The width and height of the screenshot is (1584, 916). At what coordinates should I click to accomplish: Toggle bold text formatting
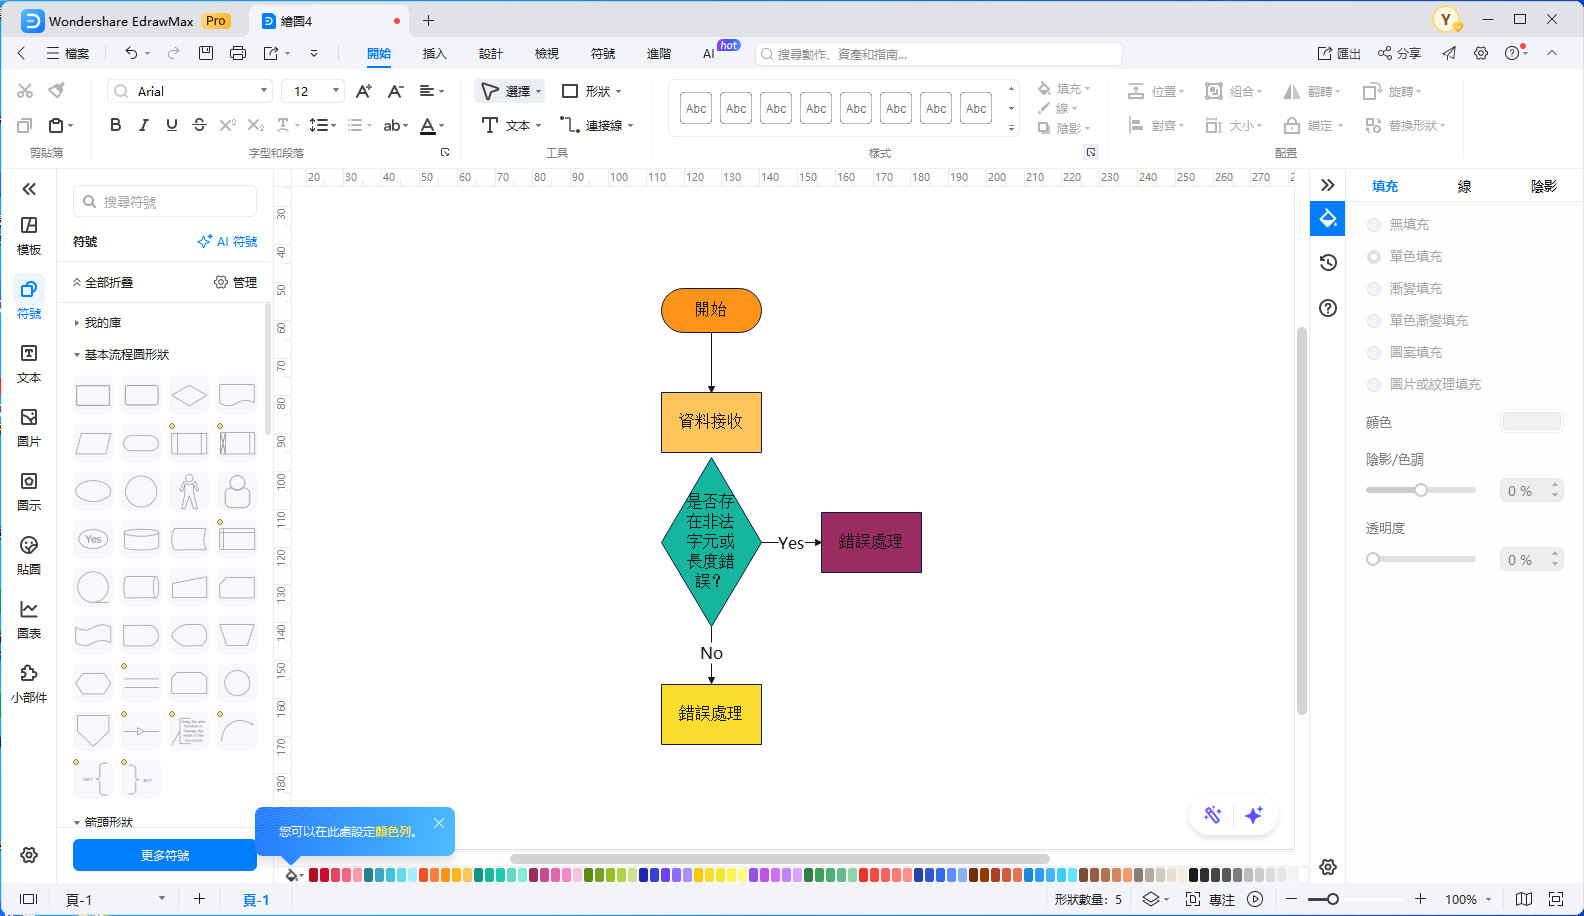[115, 125]
